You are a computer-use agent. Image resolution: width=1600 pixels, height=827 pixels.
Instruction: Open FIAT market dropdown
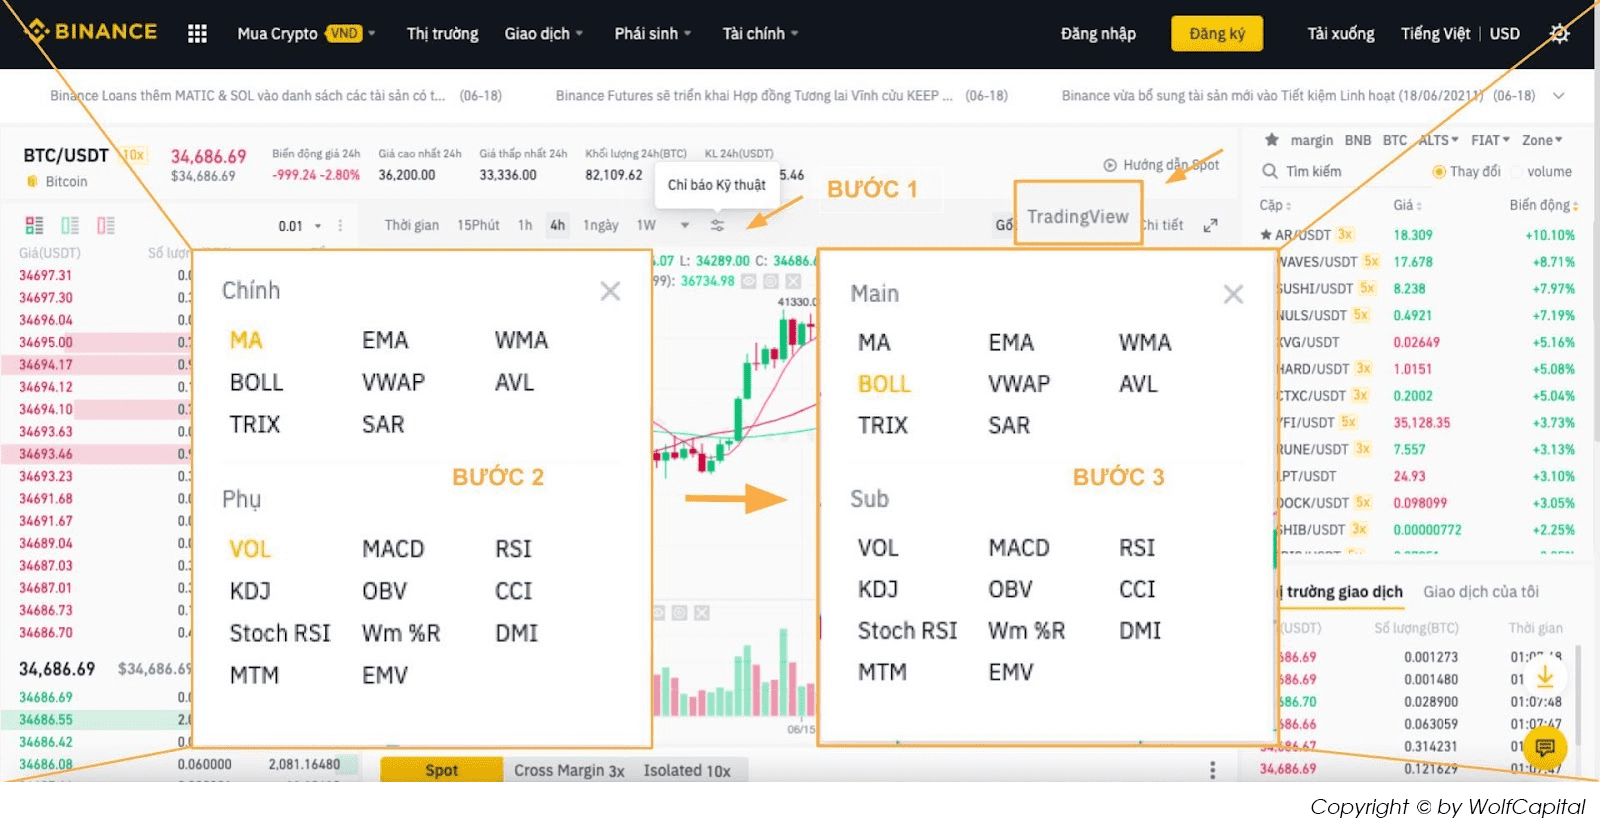1491,140
